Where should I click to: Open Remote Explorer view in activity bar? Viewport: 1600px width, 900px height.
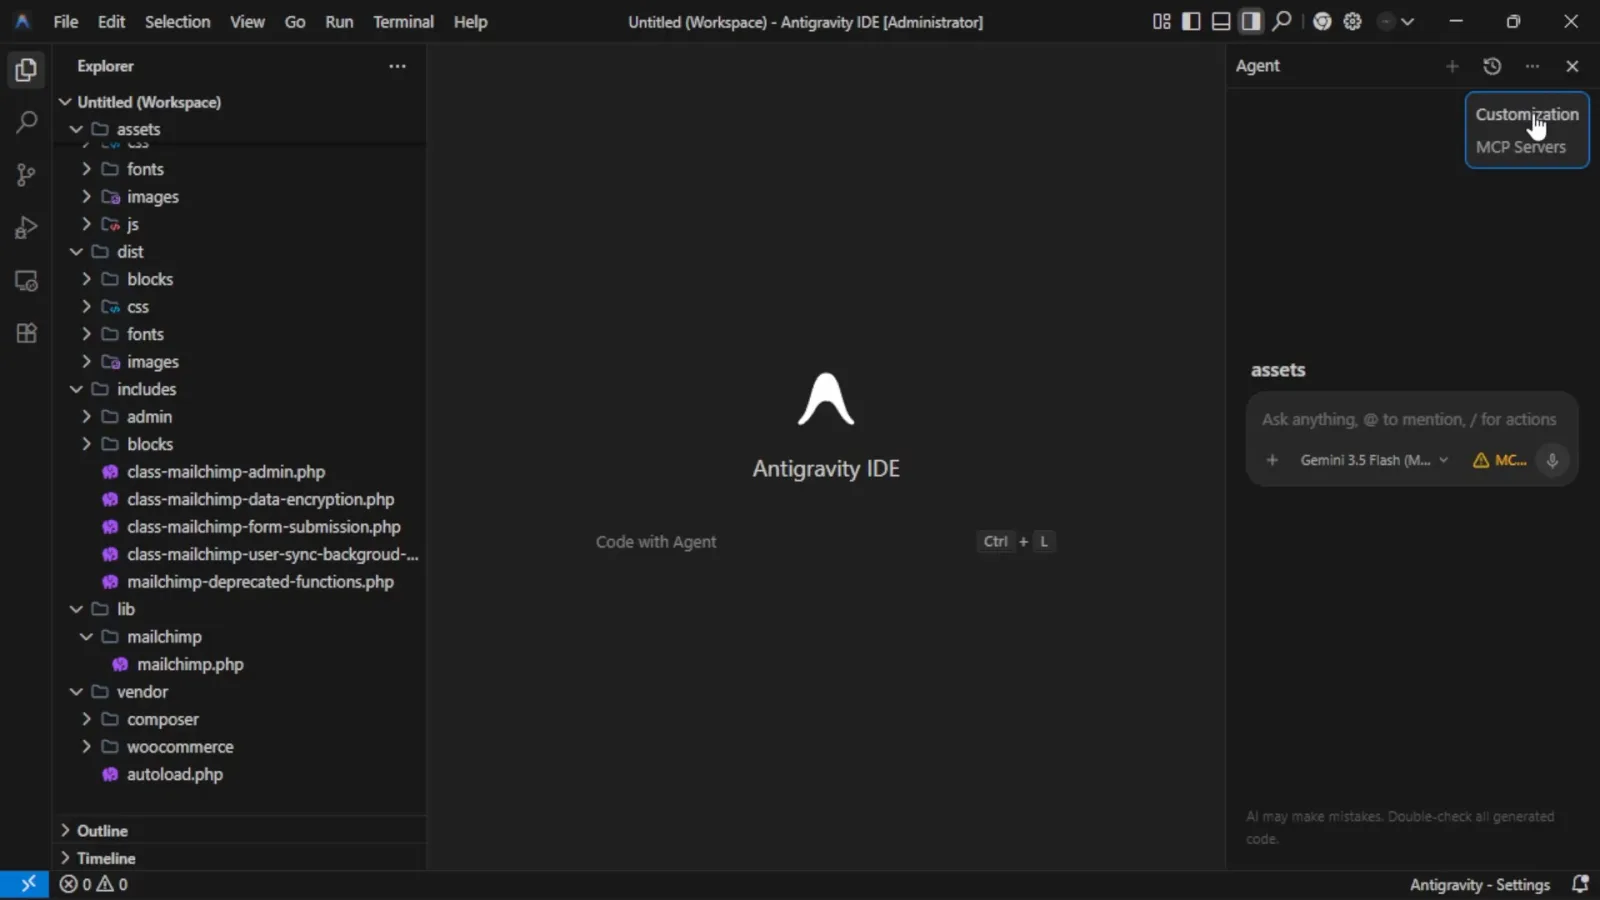click(x=26, y=281)
